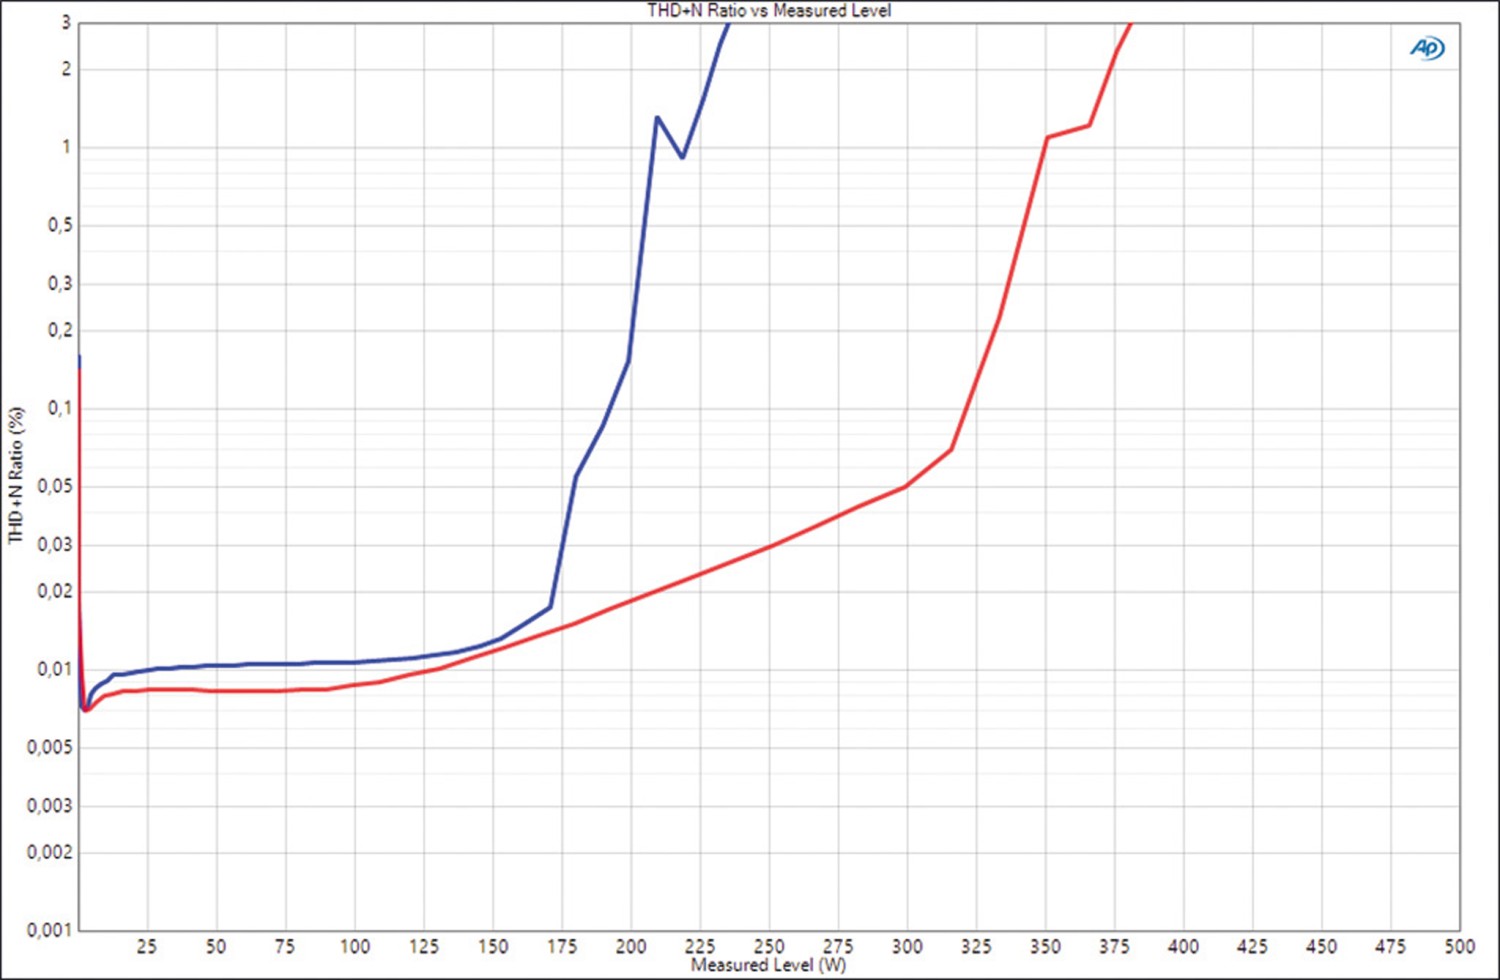Select the 250 tick label on the X-axis
Screen dimensions: 1500x980
tap(768, 946)
